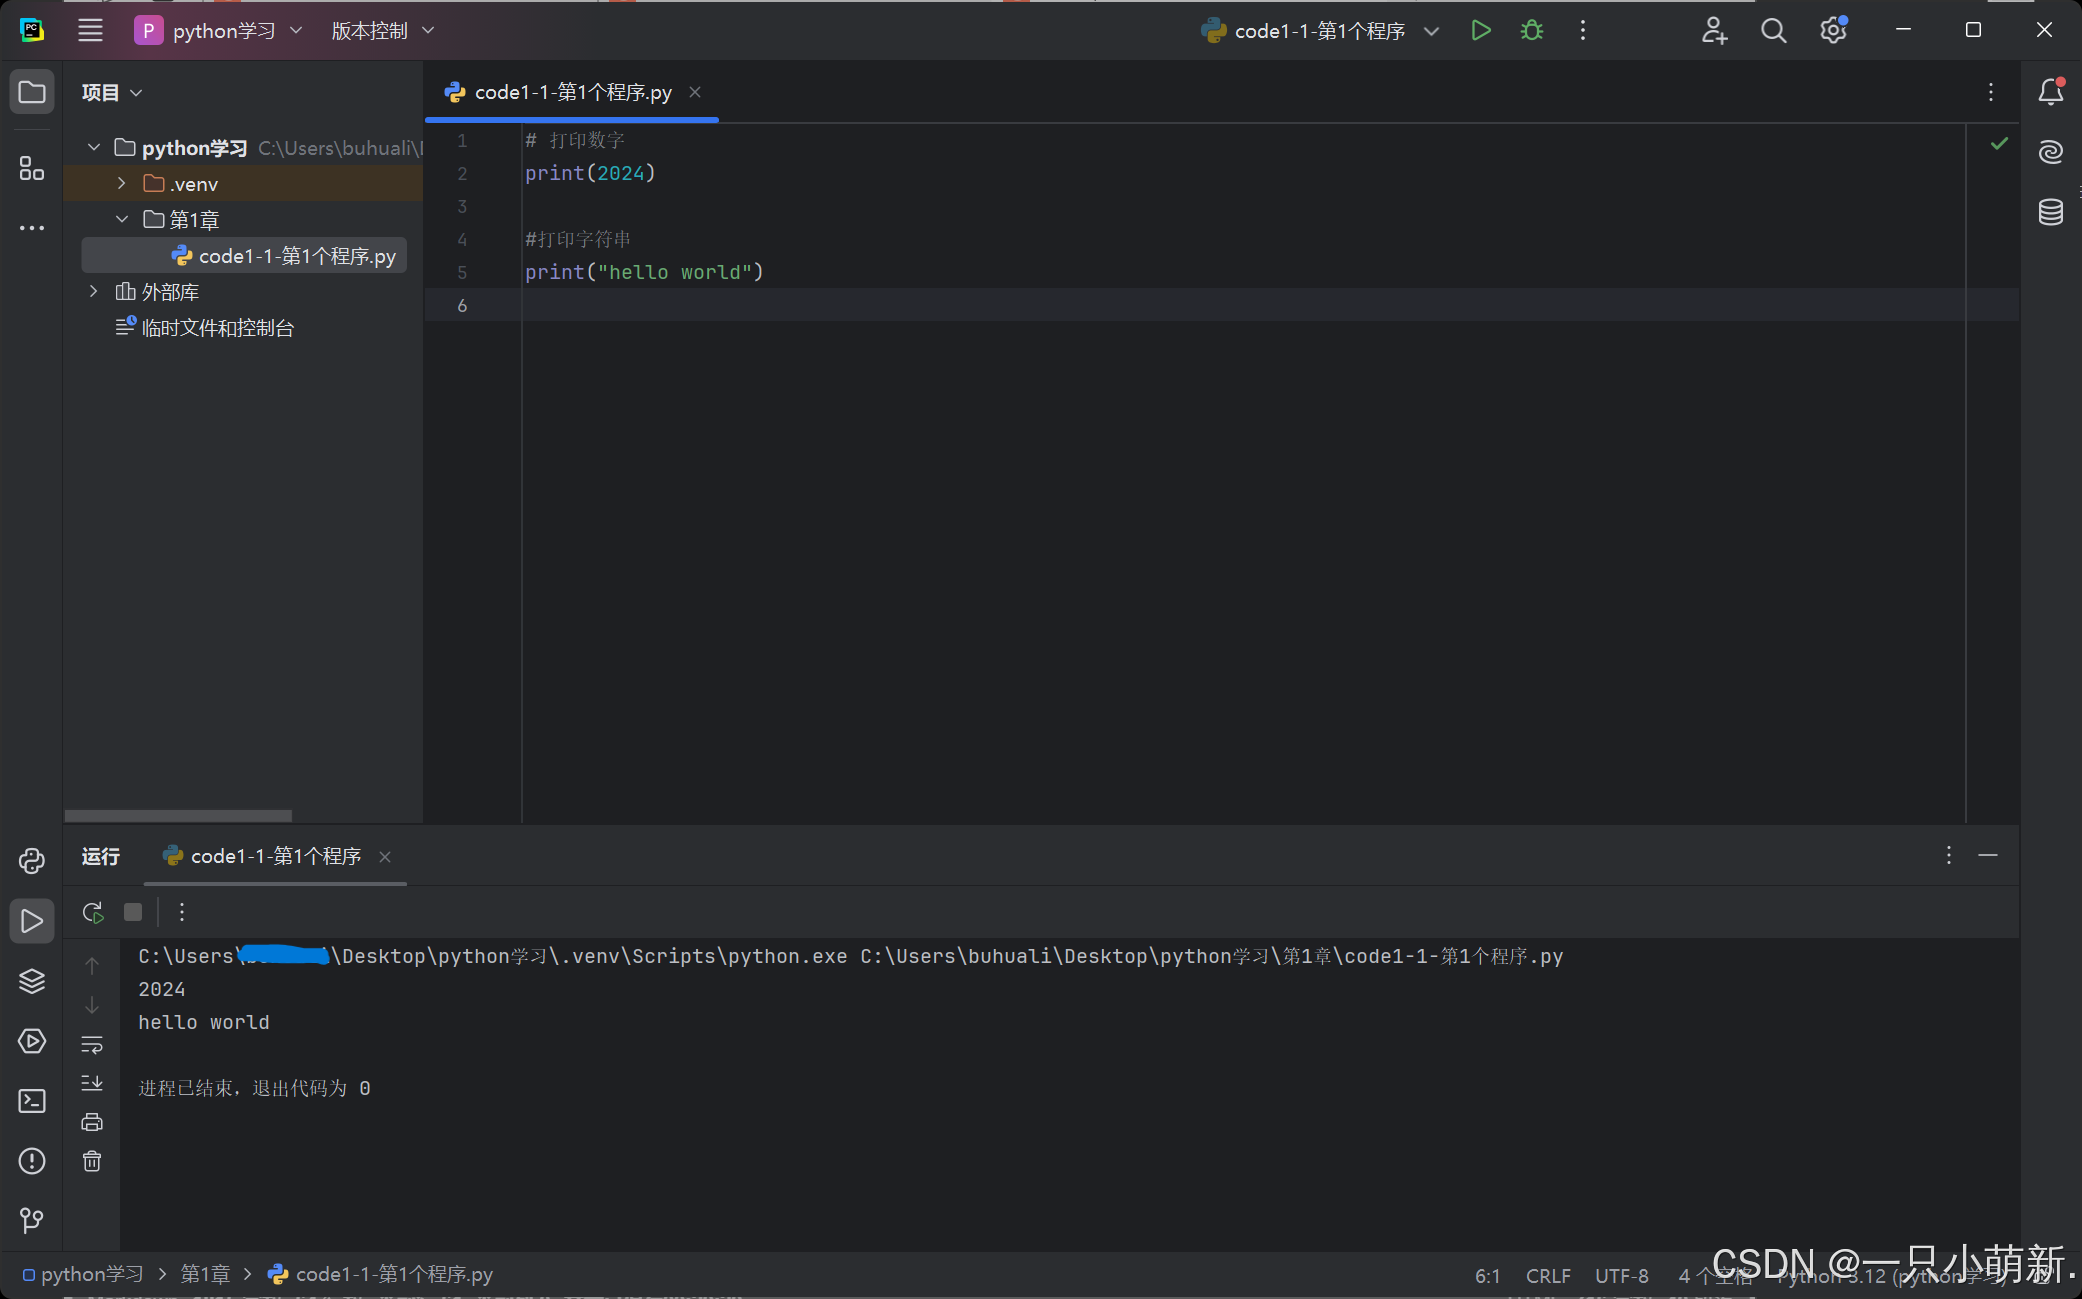
Task: Open the Git version control tool window
Action: tap(32, 1220)
